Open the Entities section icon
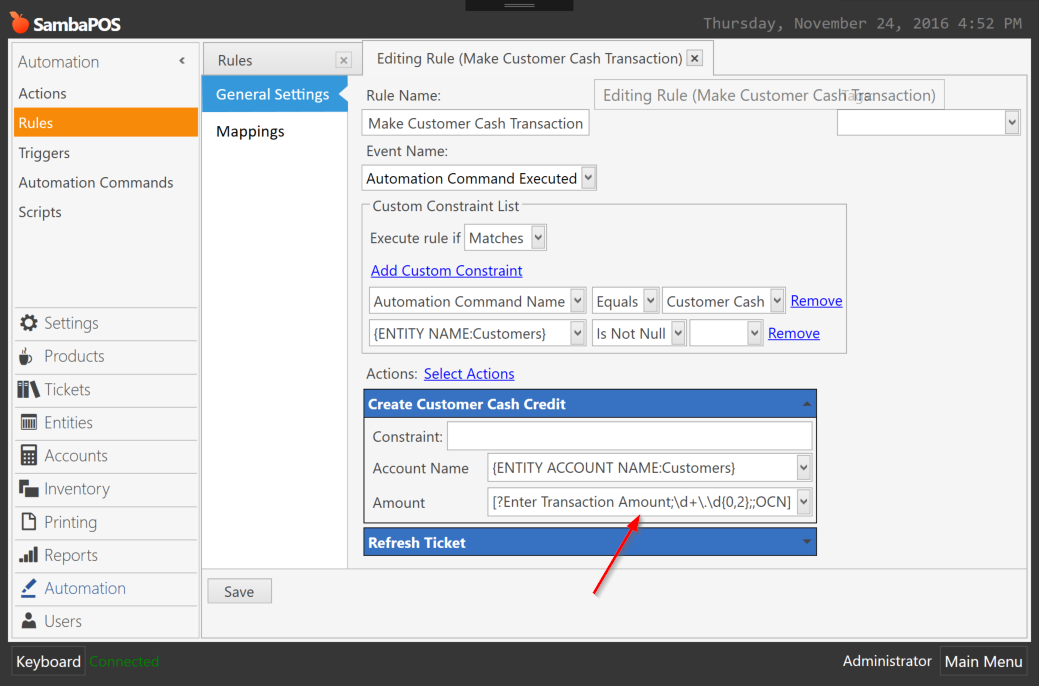1039x686 pixels. [x=28, y=423]
